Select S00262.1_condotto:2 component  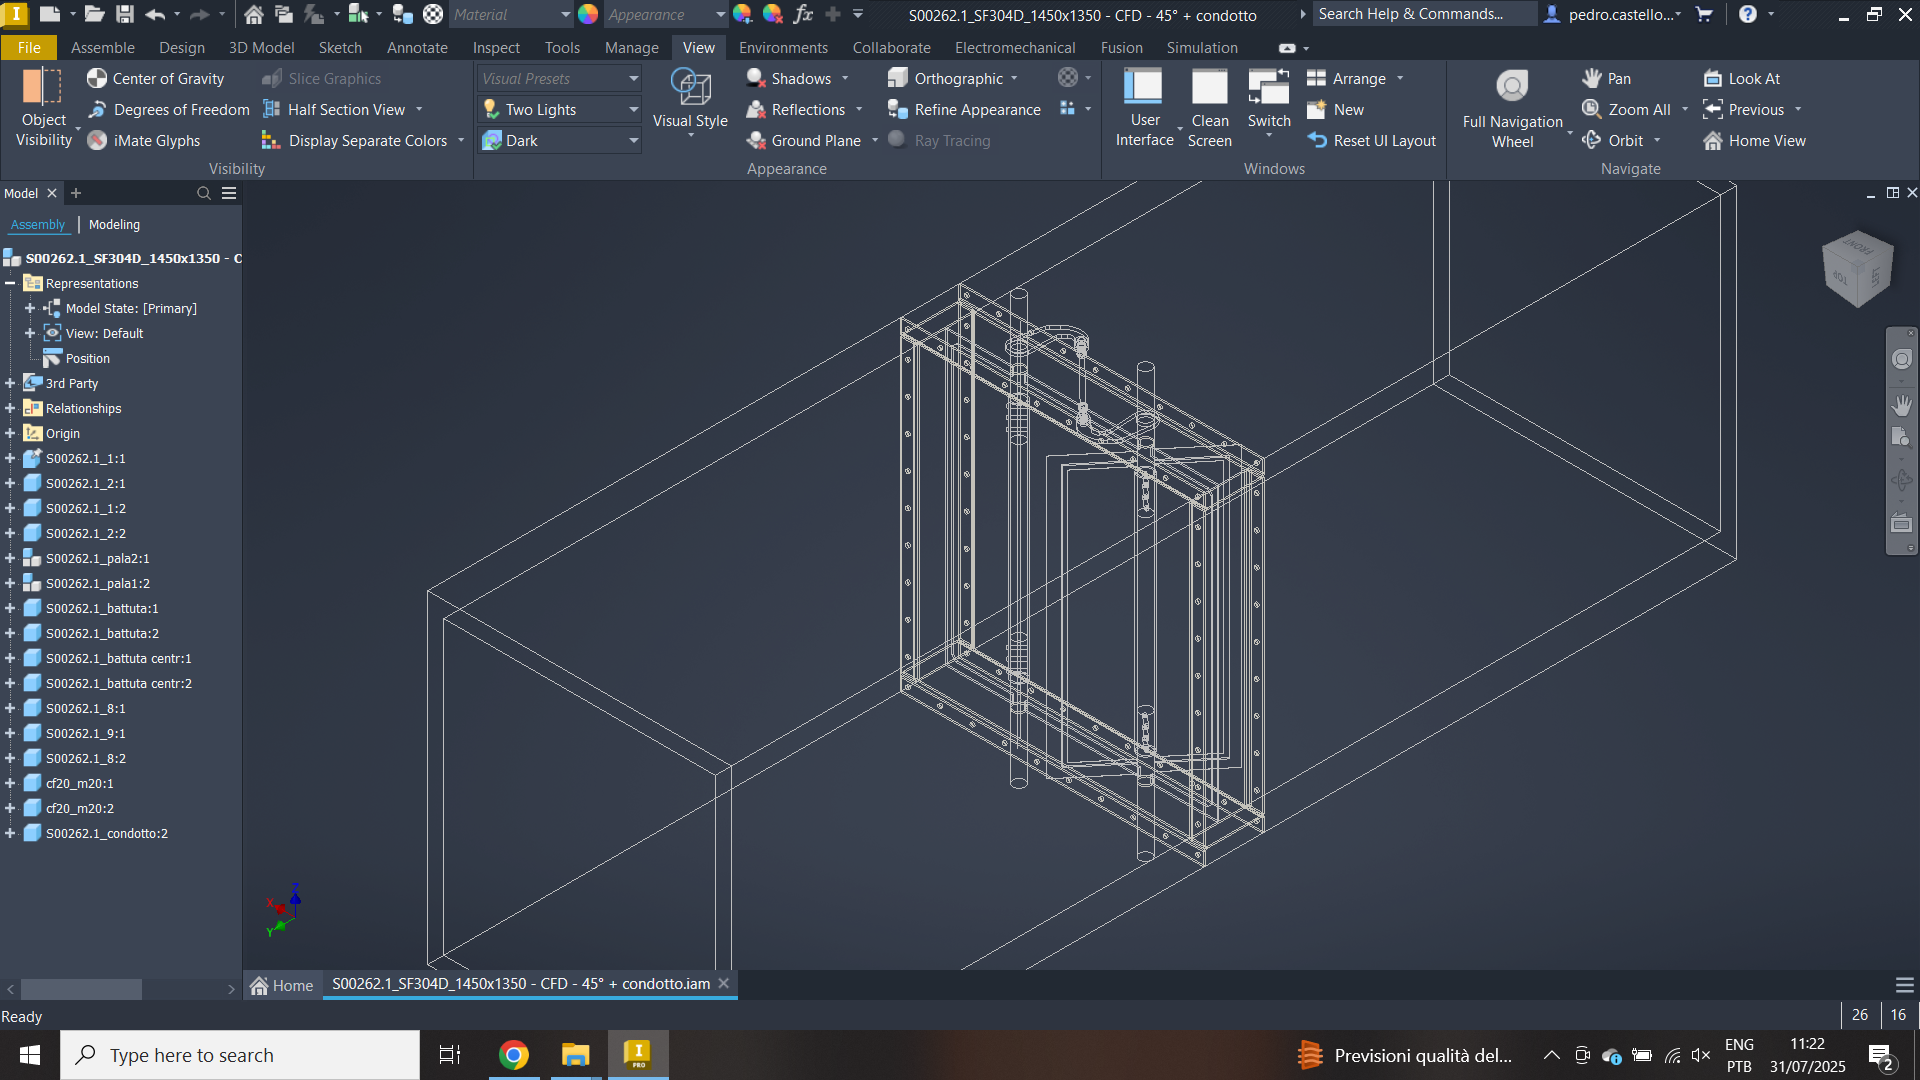pos(106,833)
